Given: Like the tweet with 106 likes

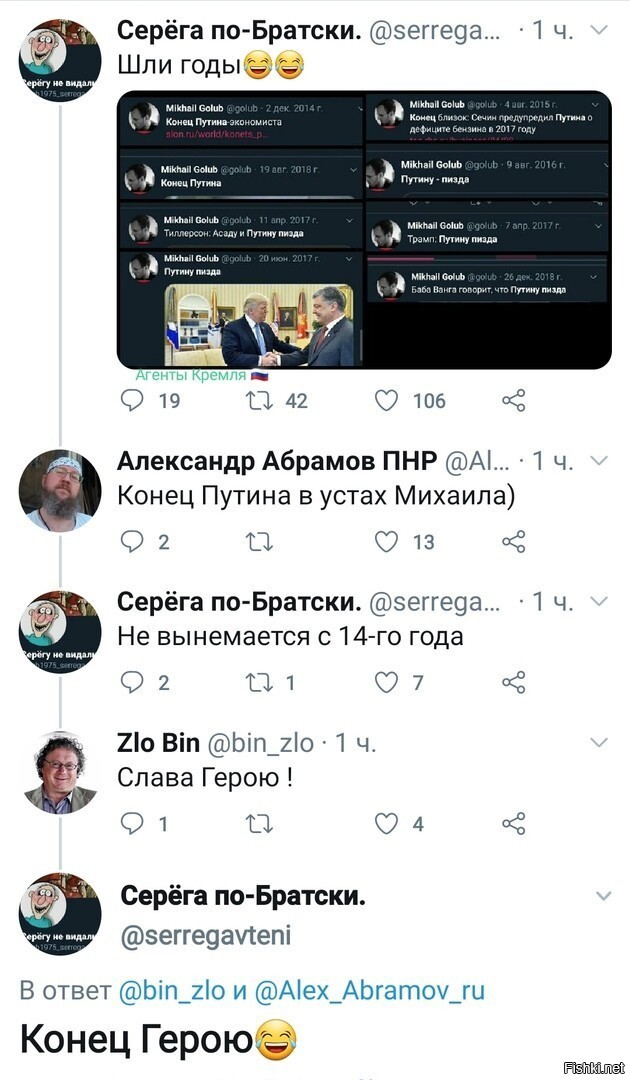Looking at the screenshot, I should (386, 400).
